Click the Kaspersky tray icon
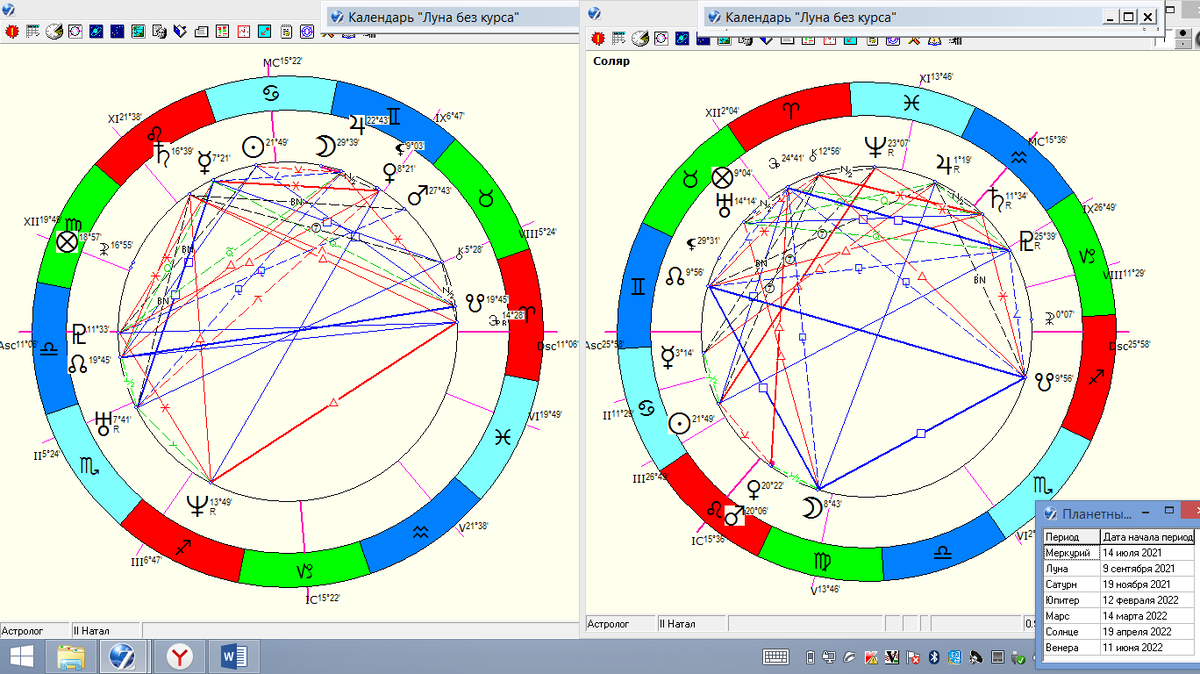1200x674 pixels. tap(871, 657)
